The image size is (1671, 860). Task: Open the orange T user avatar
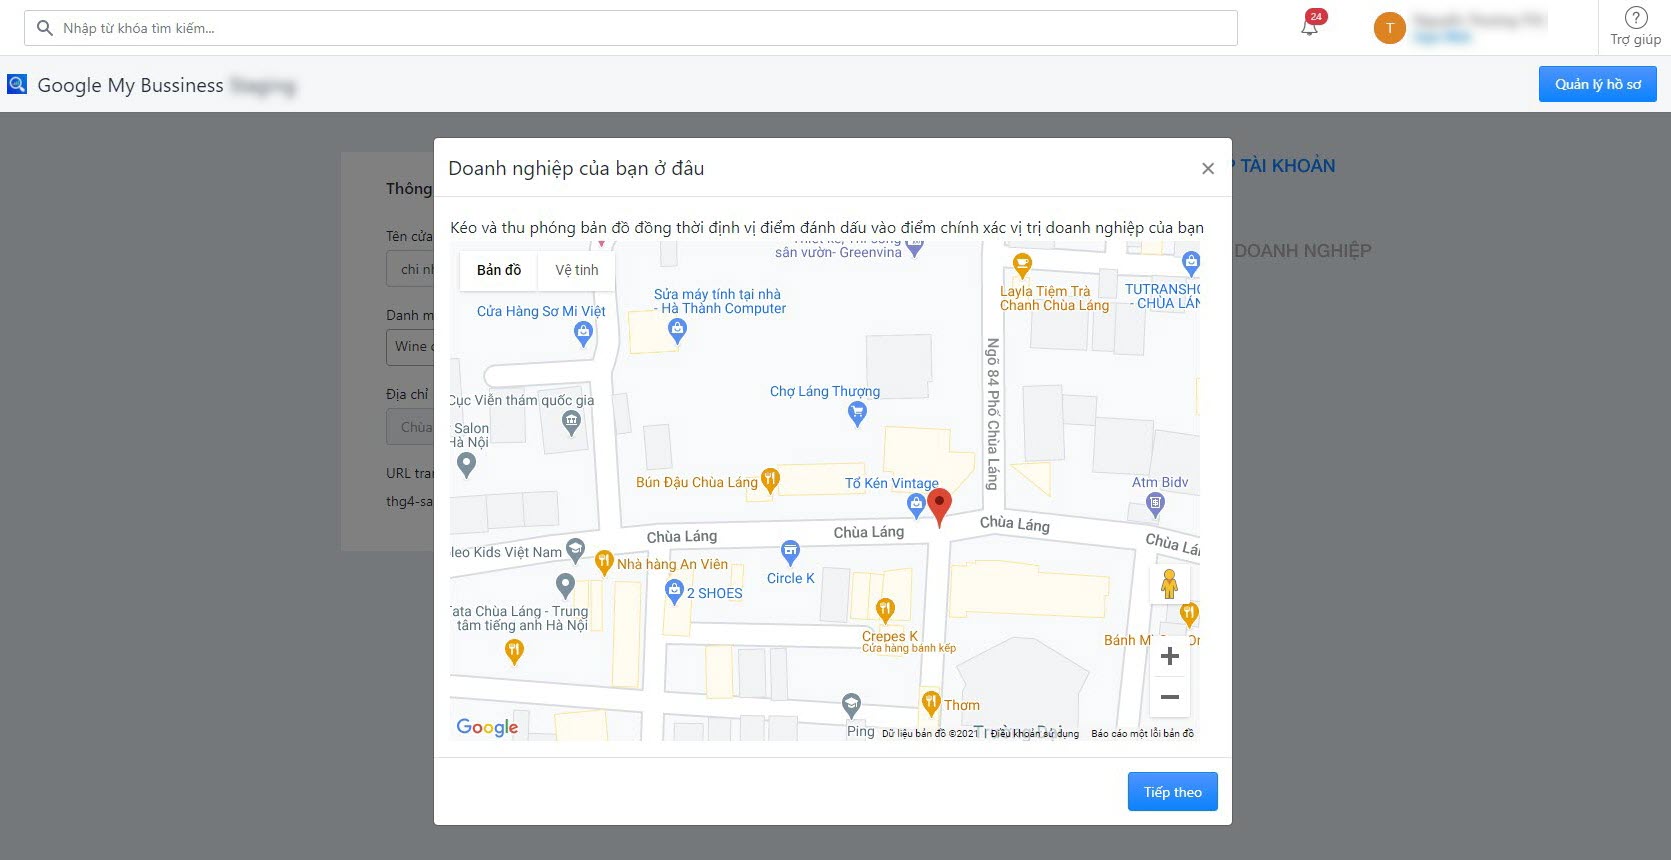click(1389, 28)
